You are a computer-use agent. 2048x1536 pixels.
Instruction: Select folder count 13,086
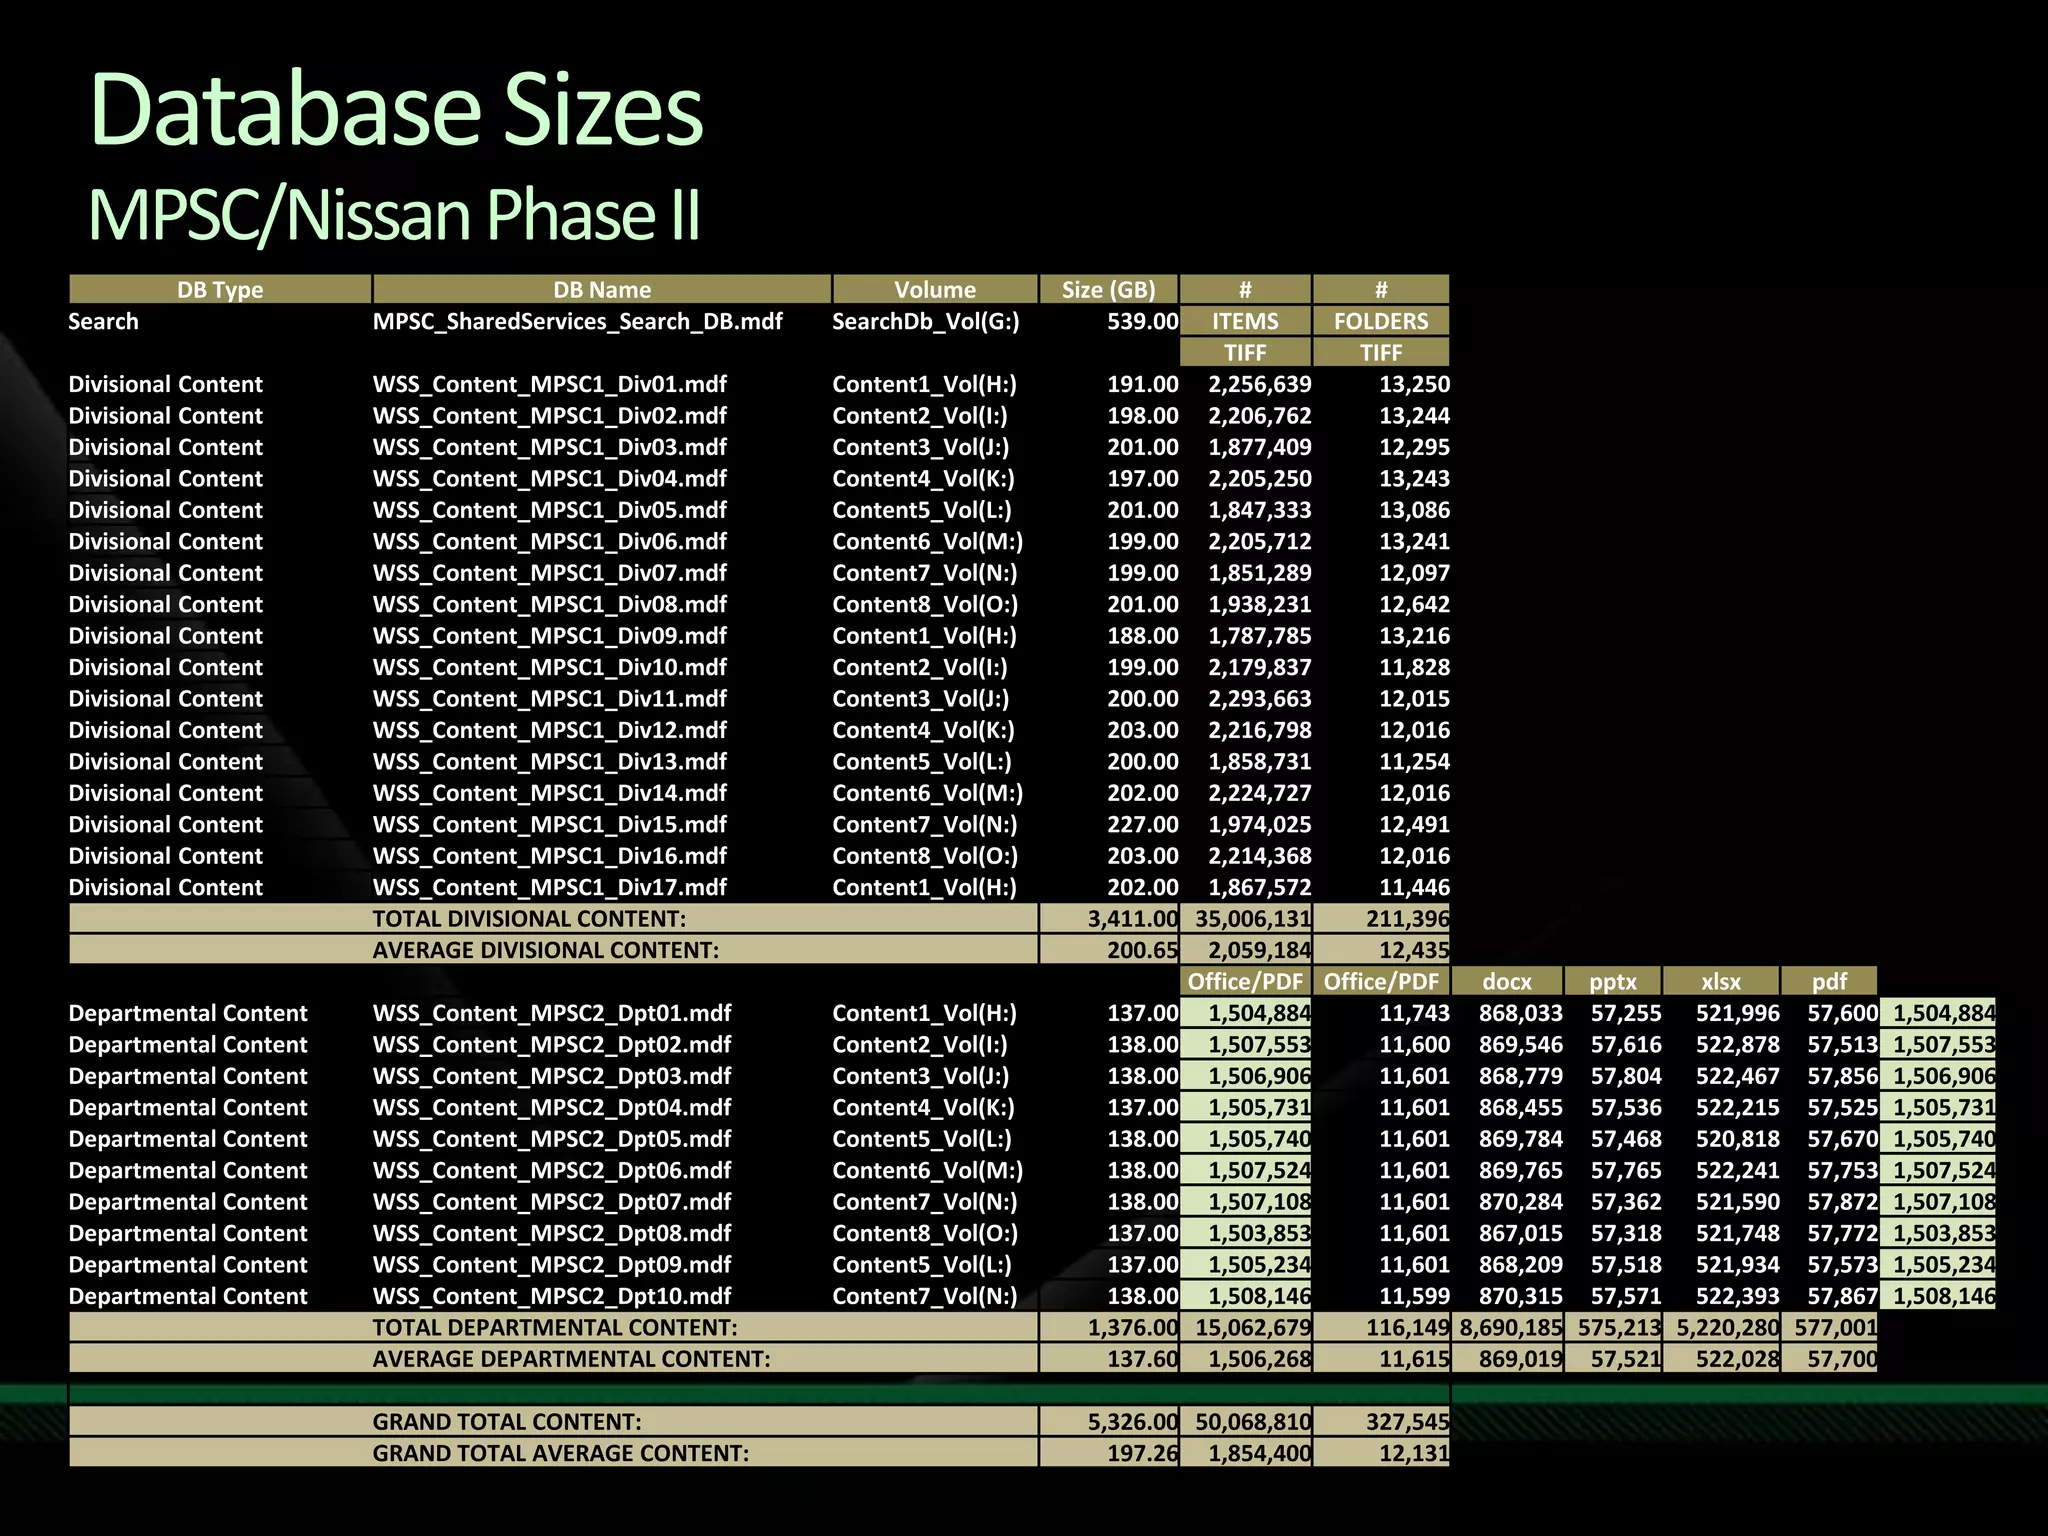click(x=1415, y=510)
